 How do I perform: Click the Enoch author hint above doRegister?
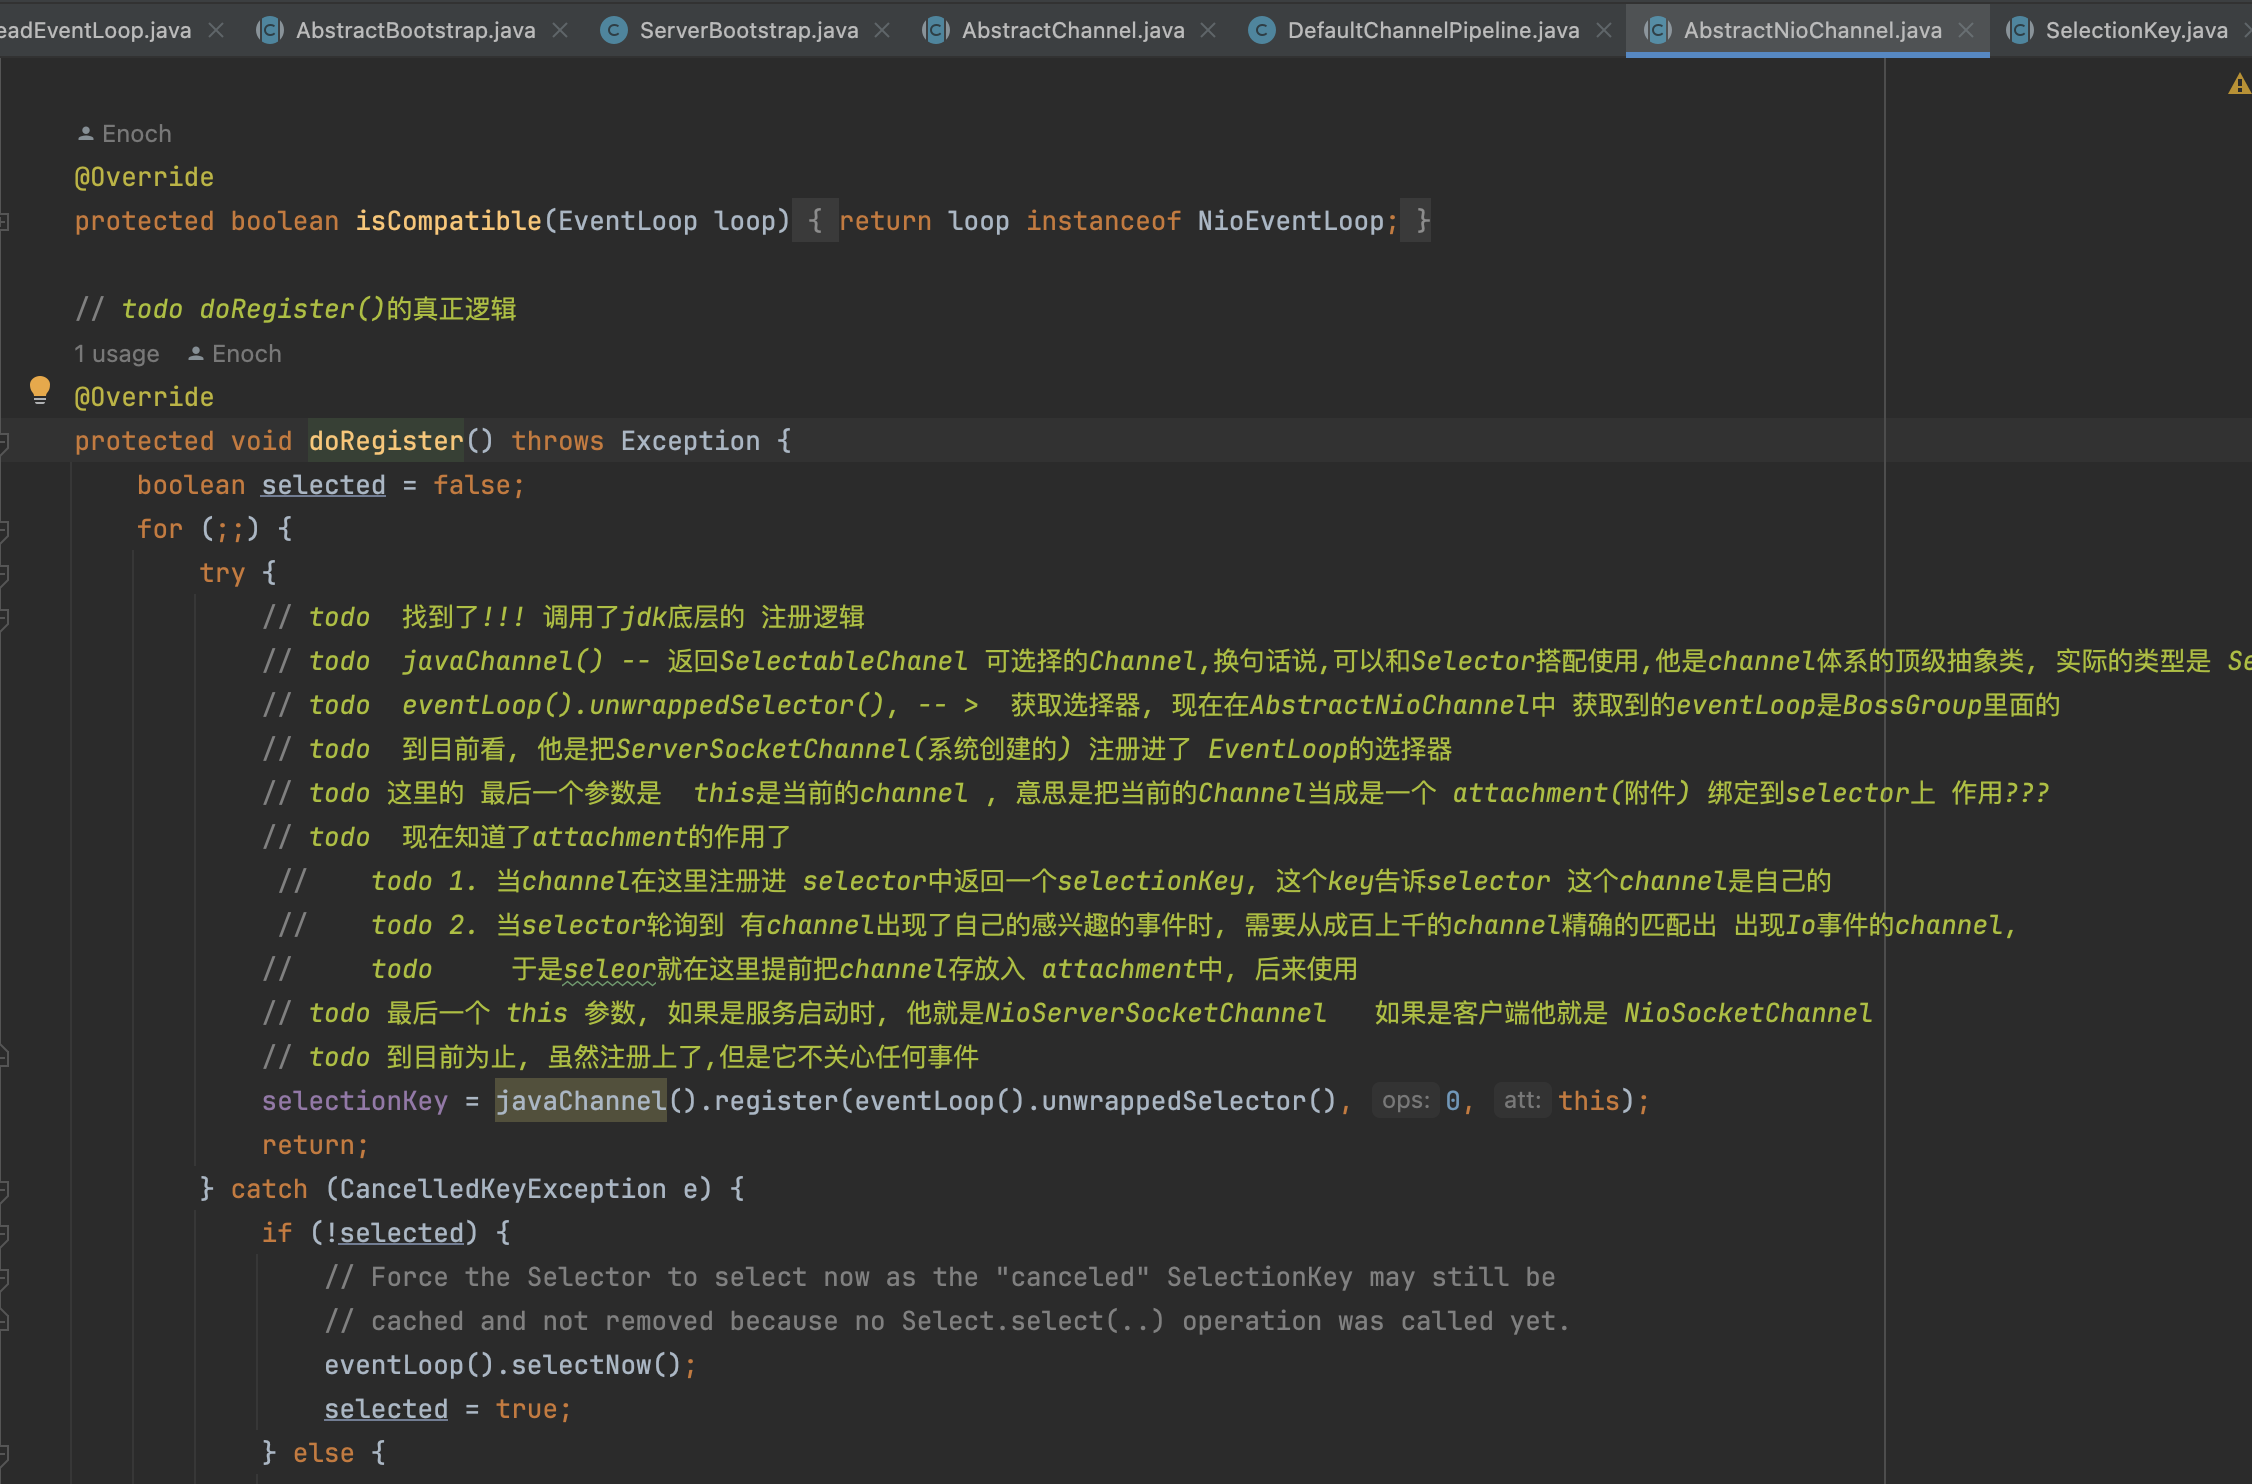(x=247, y=353)
